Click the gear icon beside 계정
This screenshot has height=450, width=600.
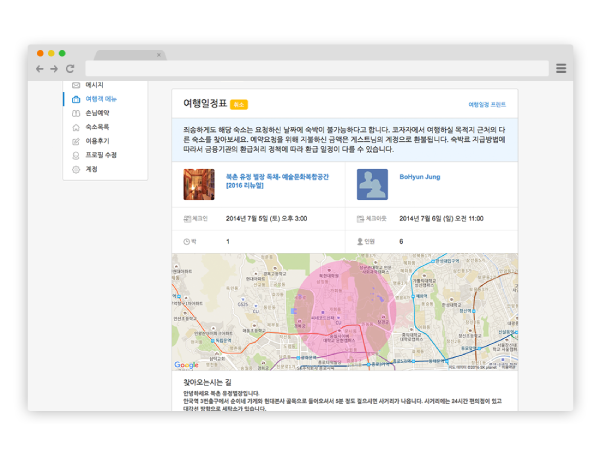pyautogui.click(x=76, y=169)
